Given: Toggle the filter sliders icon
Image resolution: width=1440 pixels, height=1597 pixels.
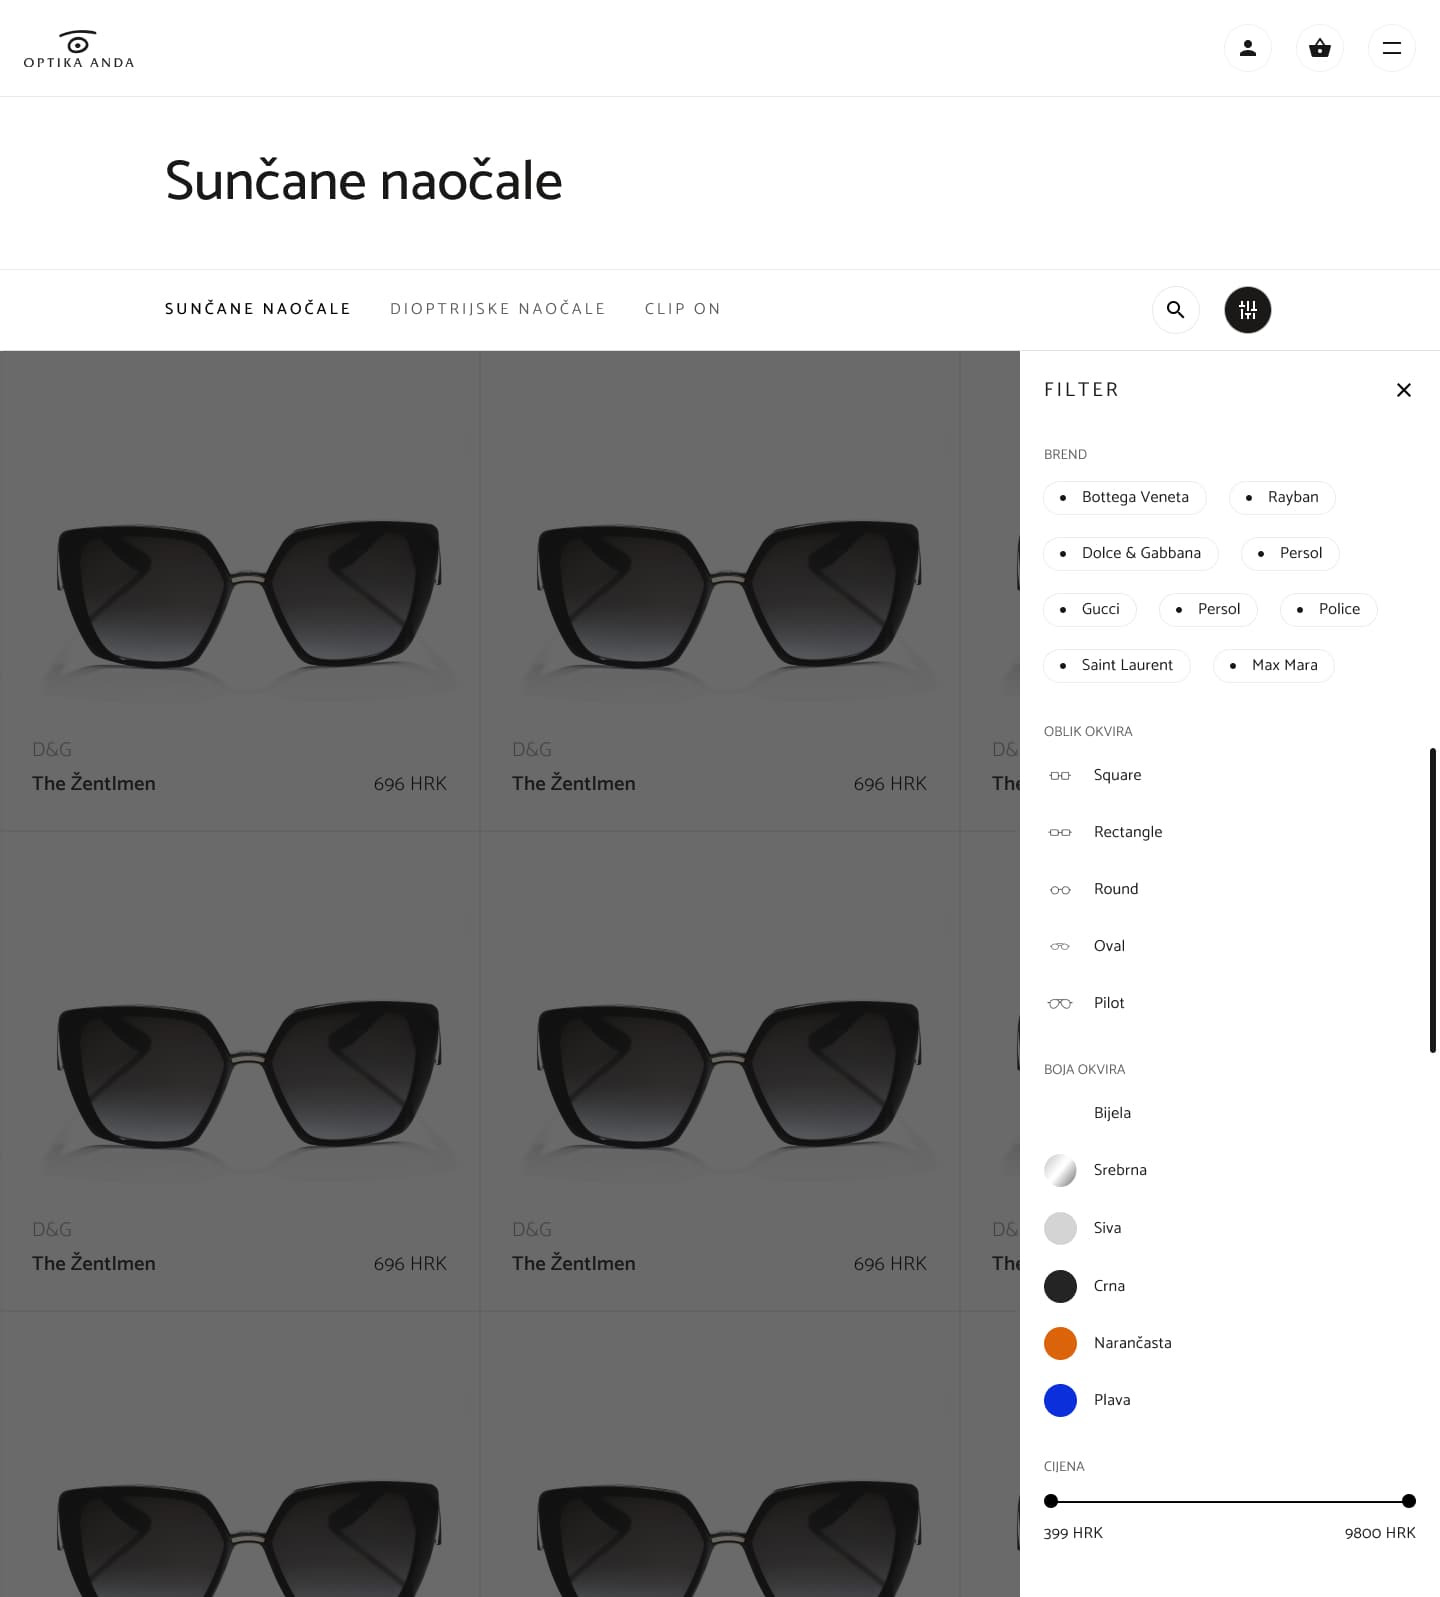Looking at the screenshot, I should coord(1248,310).
